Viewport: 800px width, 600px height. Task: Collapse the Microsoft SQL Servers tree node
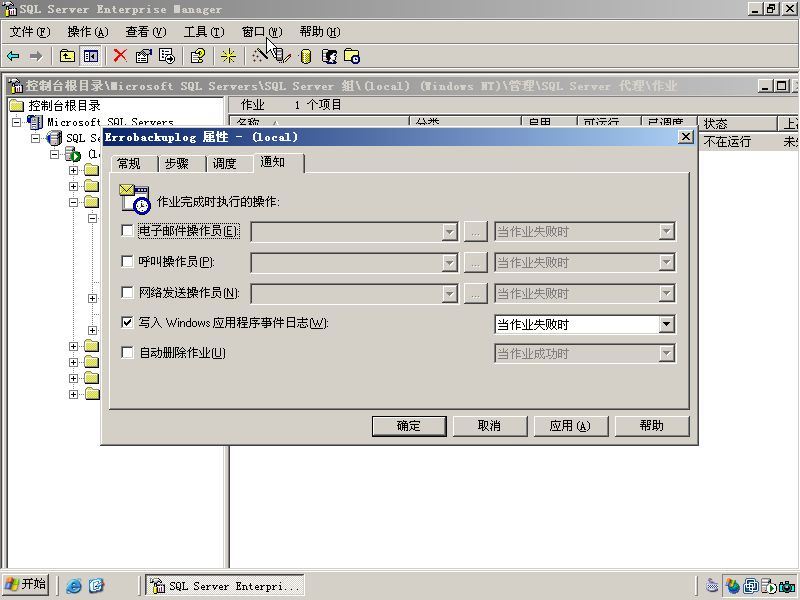pyautogui.click(x=17, y=122)
